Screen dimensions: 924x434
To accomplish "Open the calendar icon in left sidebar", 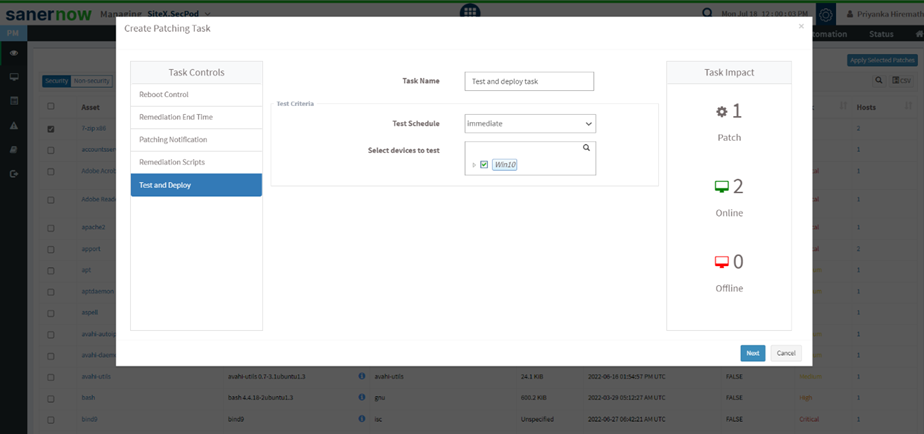I will tap(14, 101).
